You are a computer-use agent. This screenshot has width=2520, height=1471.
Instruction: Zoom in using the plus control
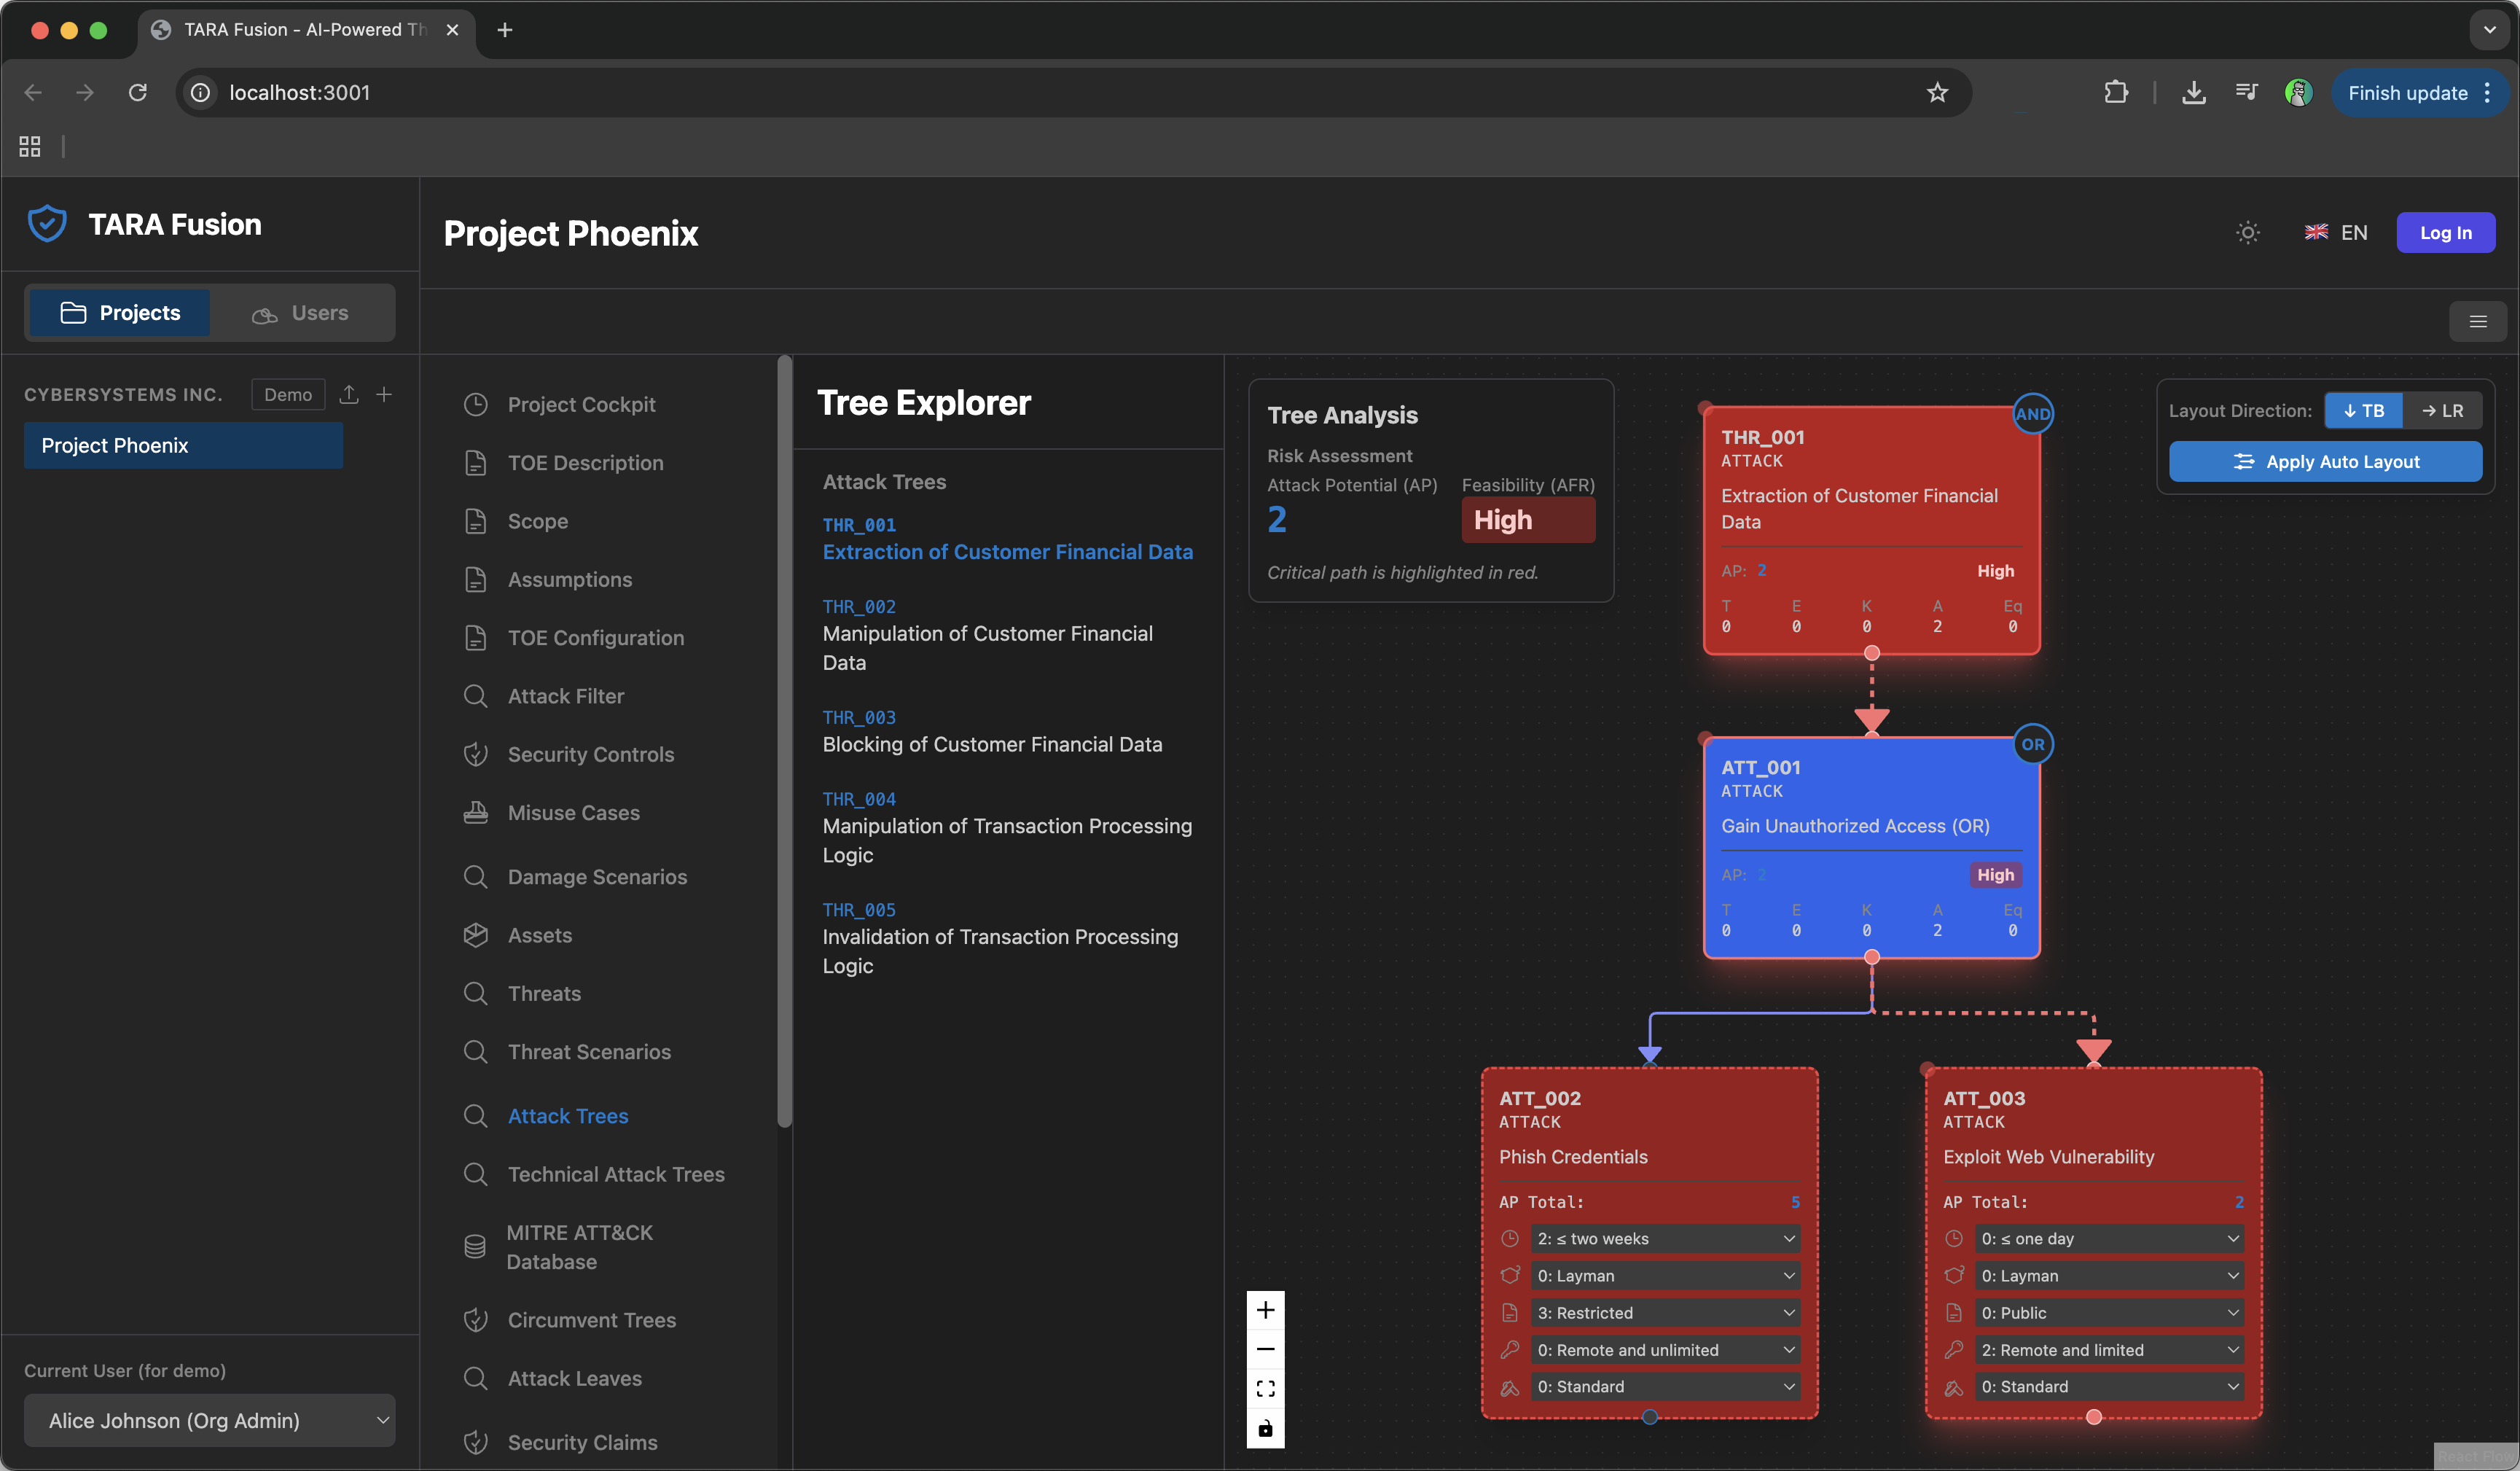(x=1265, y=1310)
